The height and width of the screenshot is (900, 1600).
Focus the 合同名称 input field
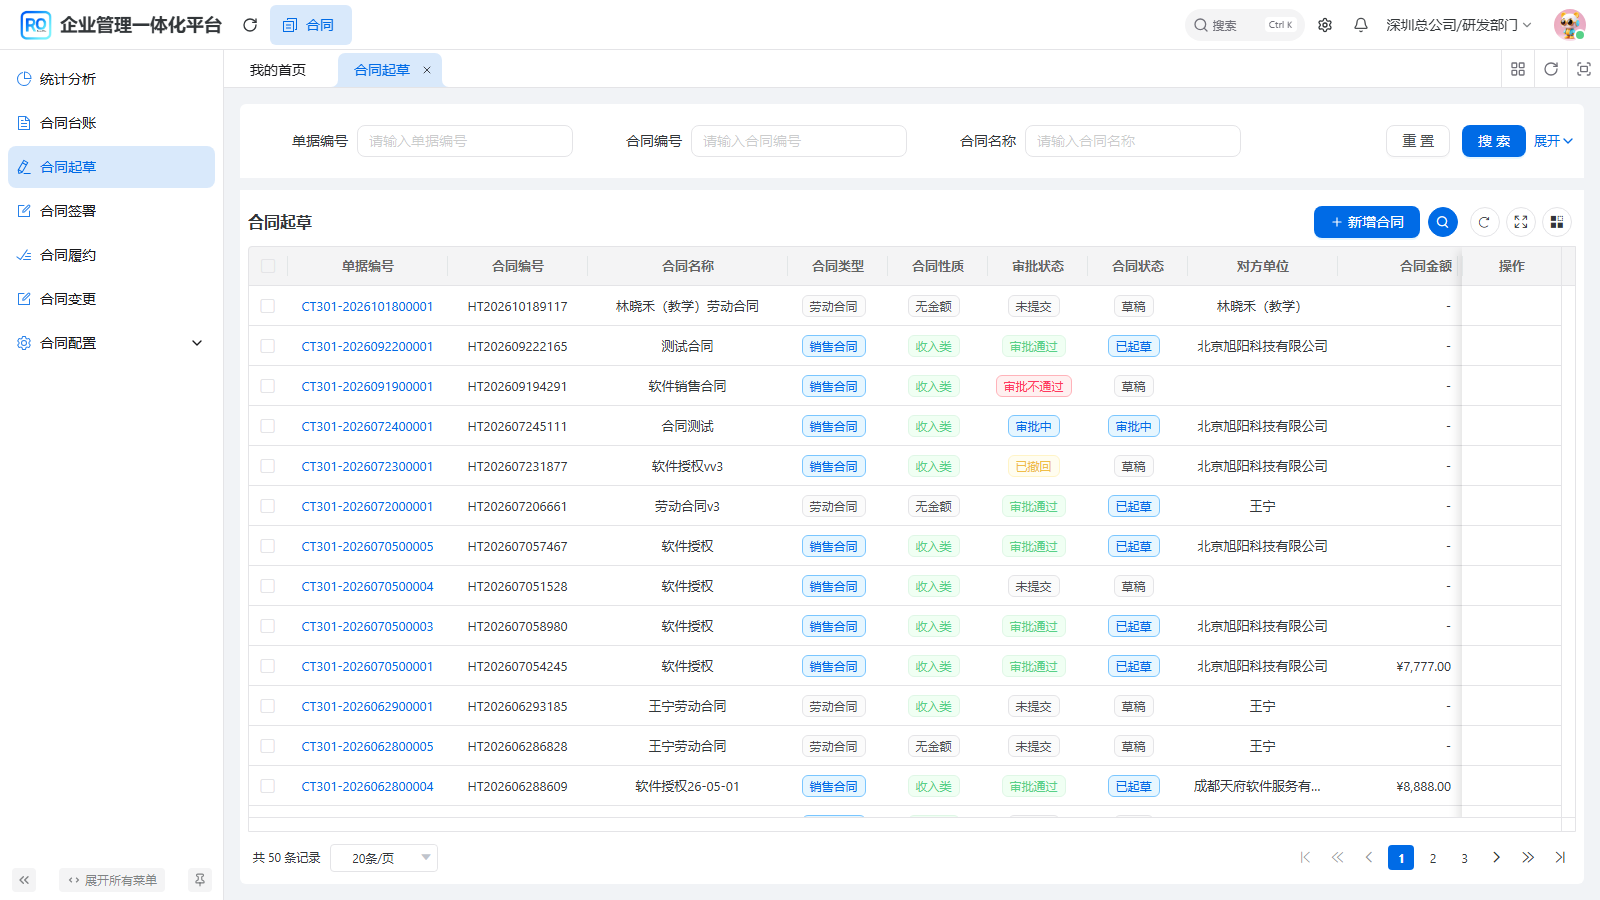(1133, 141)
